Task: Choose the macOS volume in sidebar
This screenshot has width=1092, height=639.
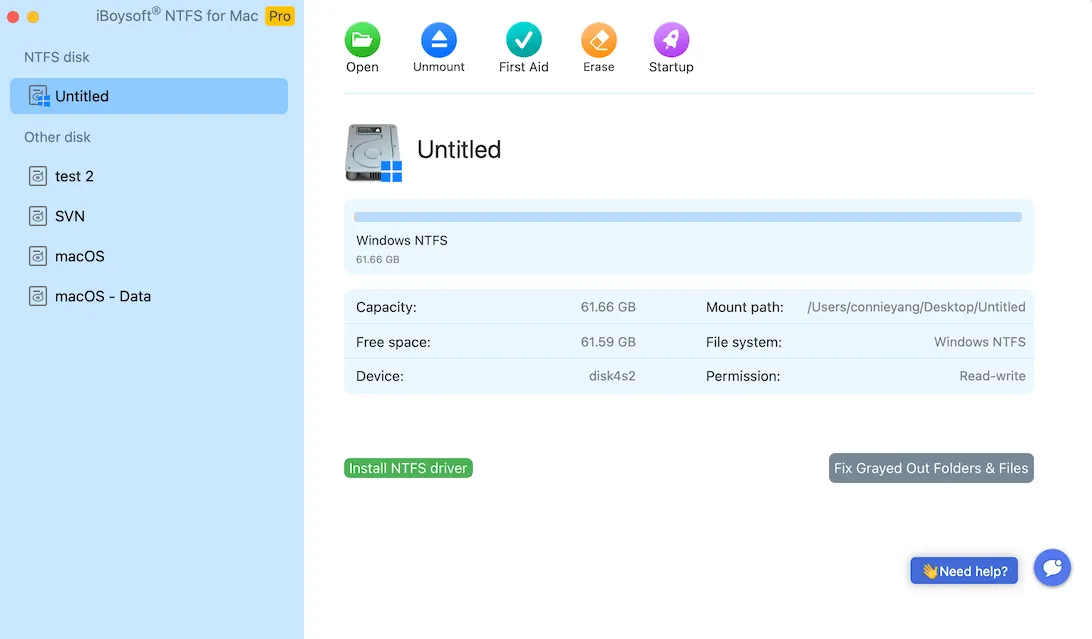Action: pyautogui.click(x=79, y=256)
